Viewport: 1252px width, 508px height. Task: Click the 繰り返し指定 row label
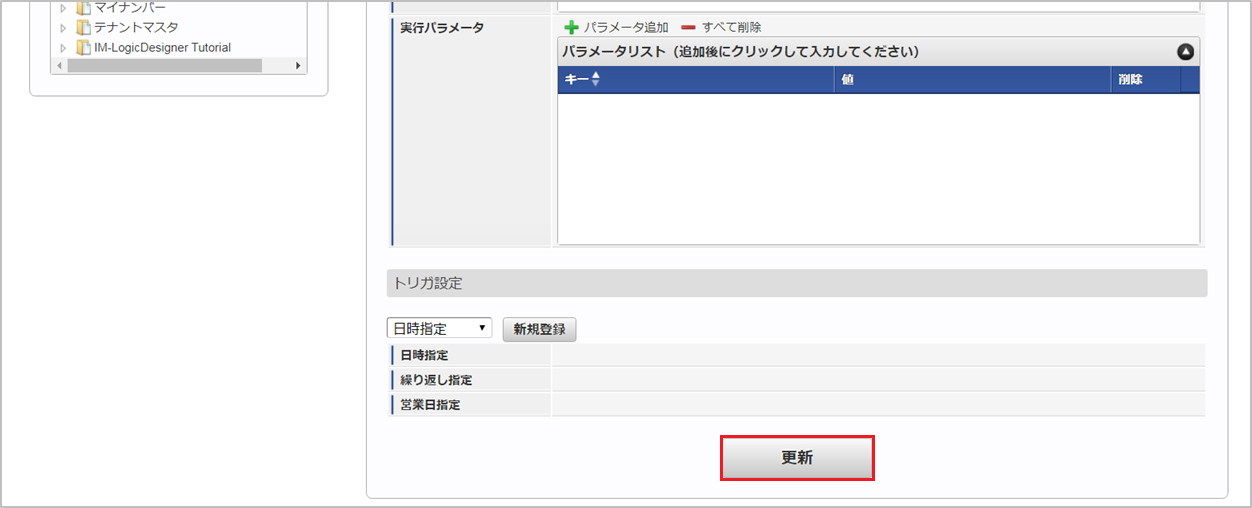click(436, 380)
